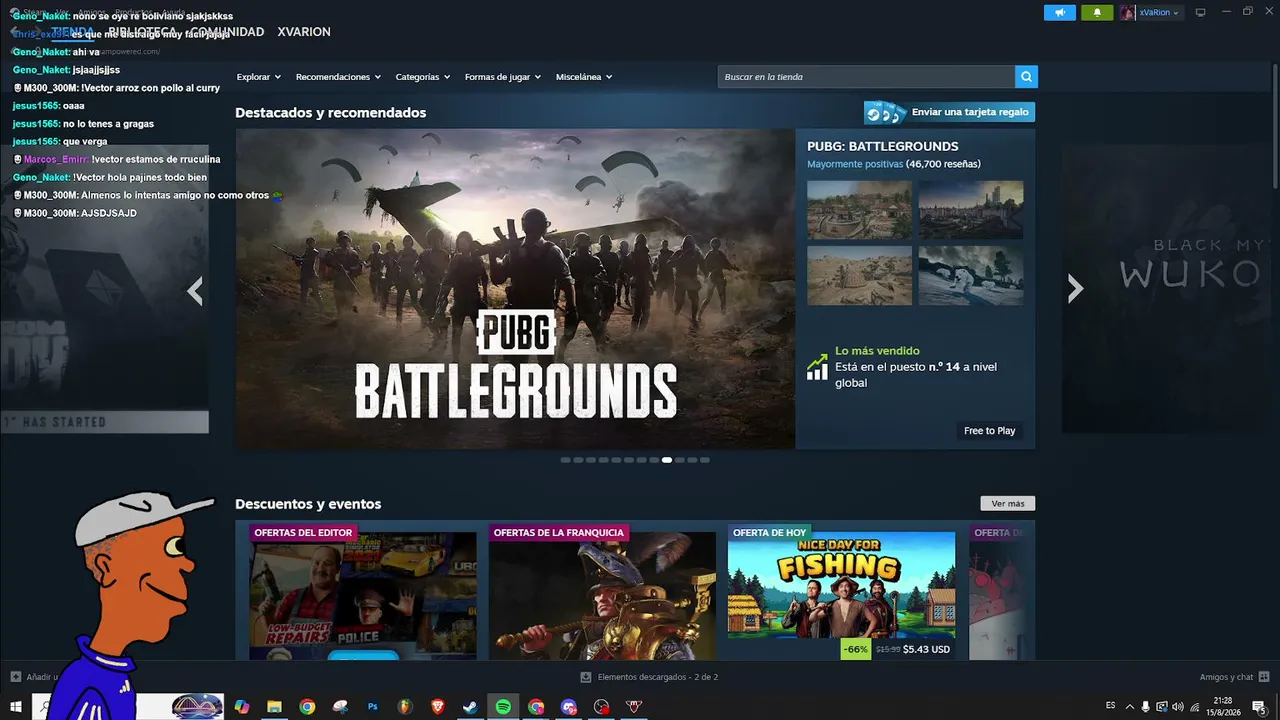1280x720 pixels.
Task: Click the Enviar una tarjeta regalo button
Action: (x=949, y=112)
